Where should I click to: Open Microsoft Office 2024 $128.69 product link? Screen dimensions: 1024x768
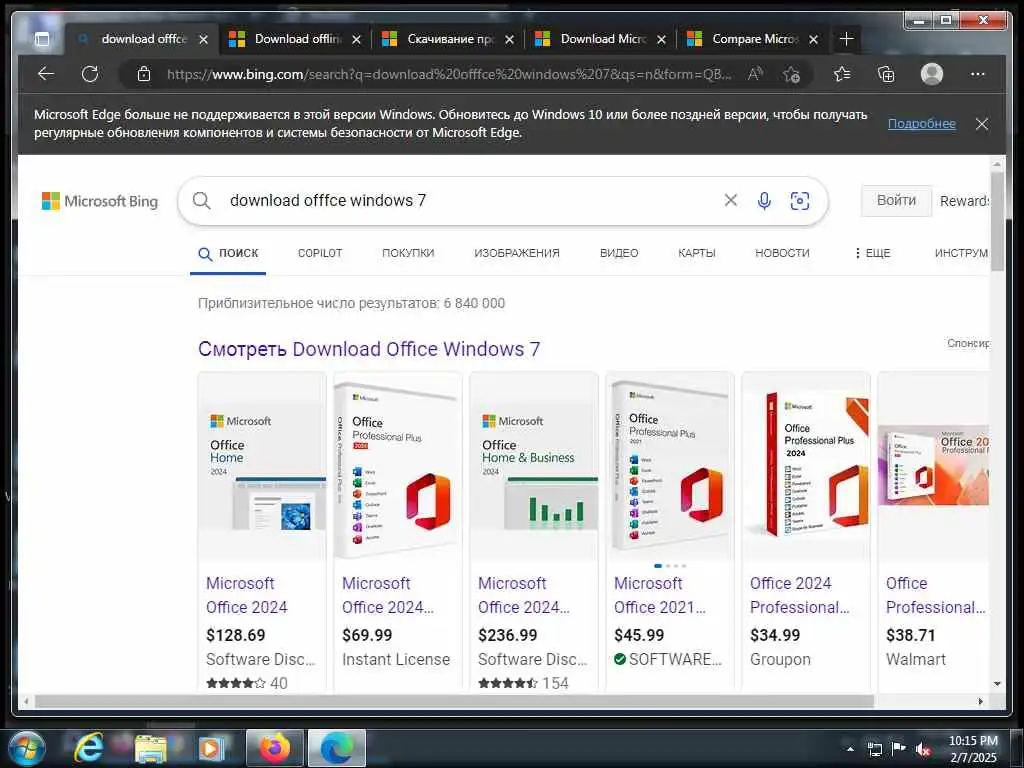(x=247, y=595)
